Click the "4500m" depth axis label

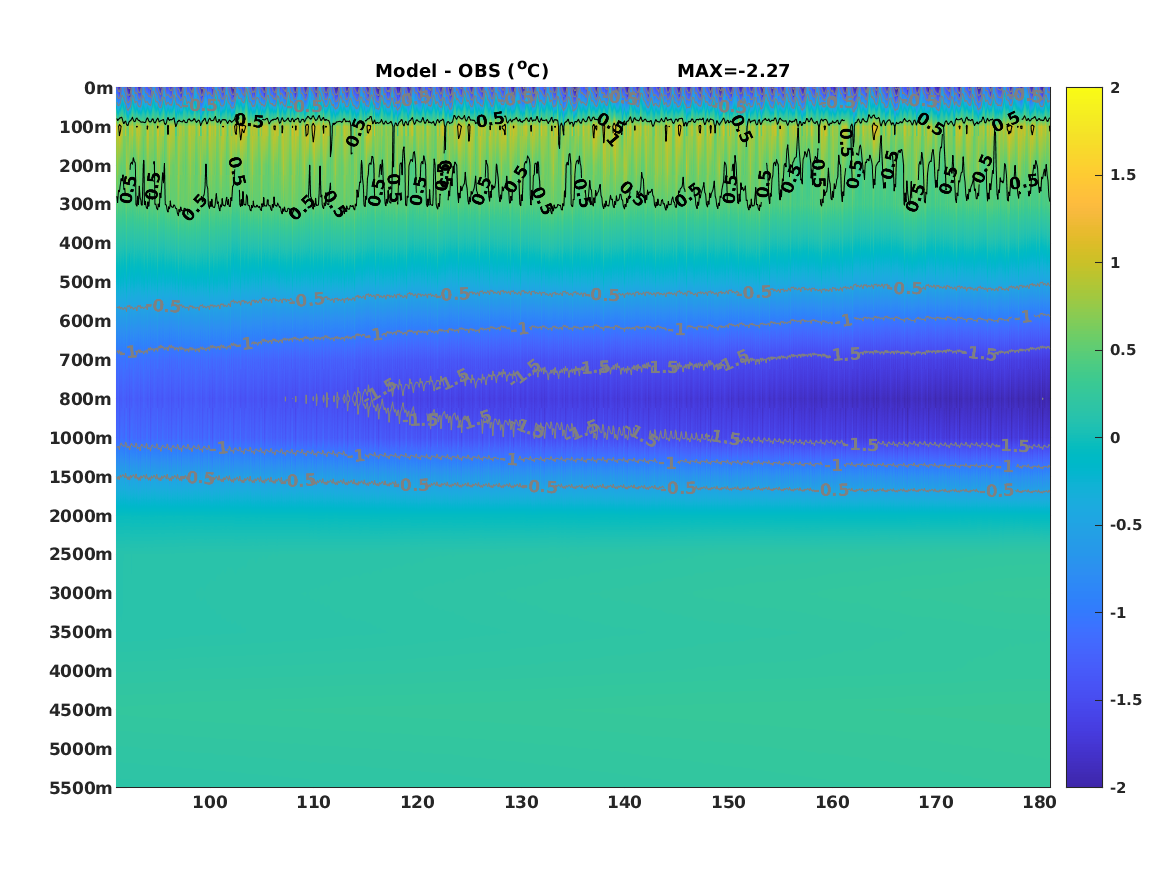point(81,710)
